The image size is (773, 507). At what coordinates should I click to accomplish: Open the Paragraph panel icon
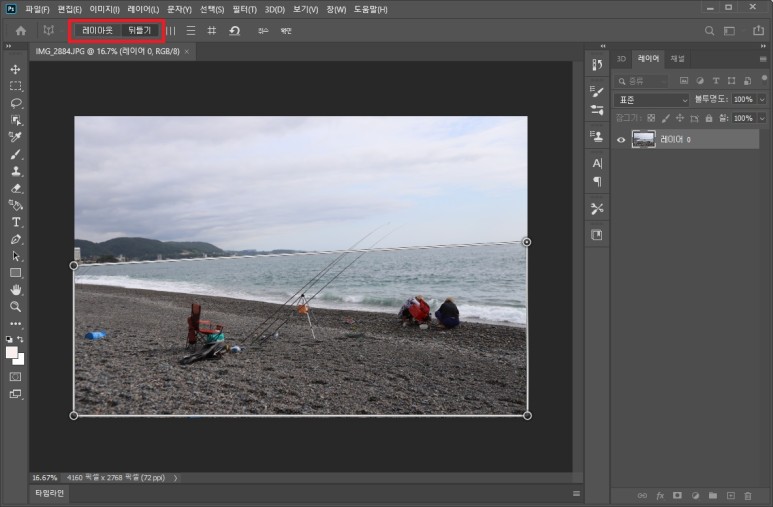click(597, 181)
